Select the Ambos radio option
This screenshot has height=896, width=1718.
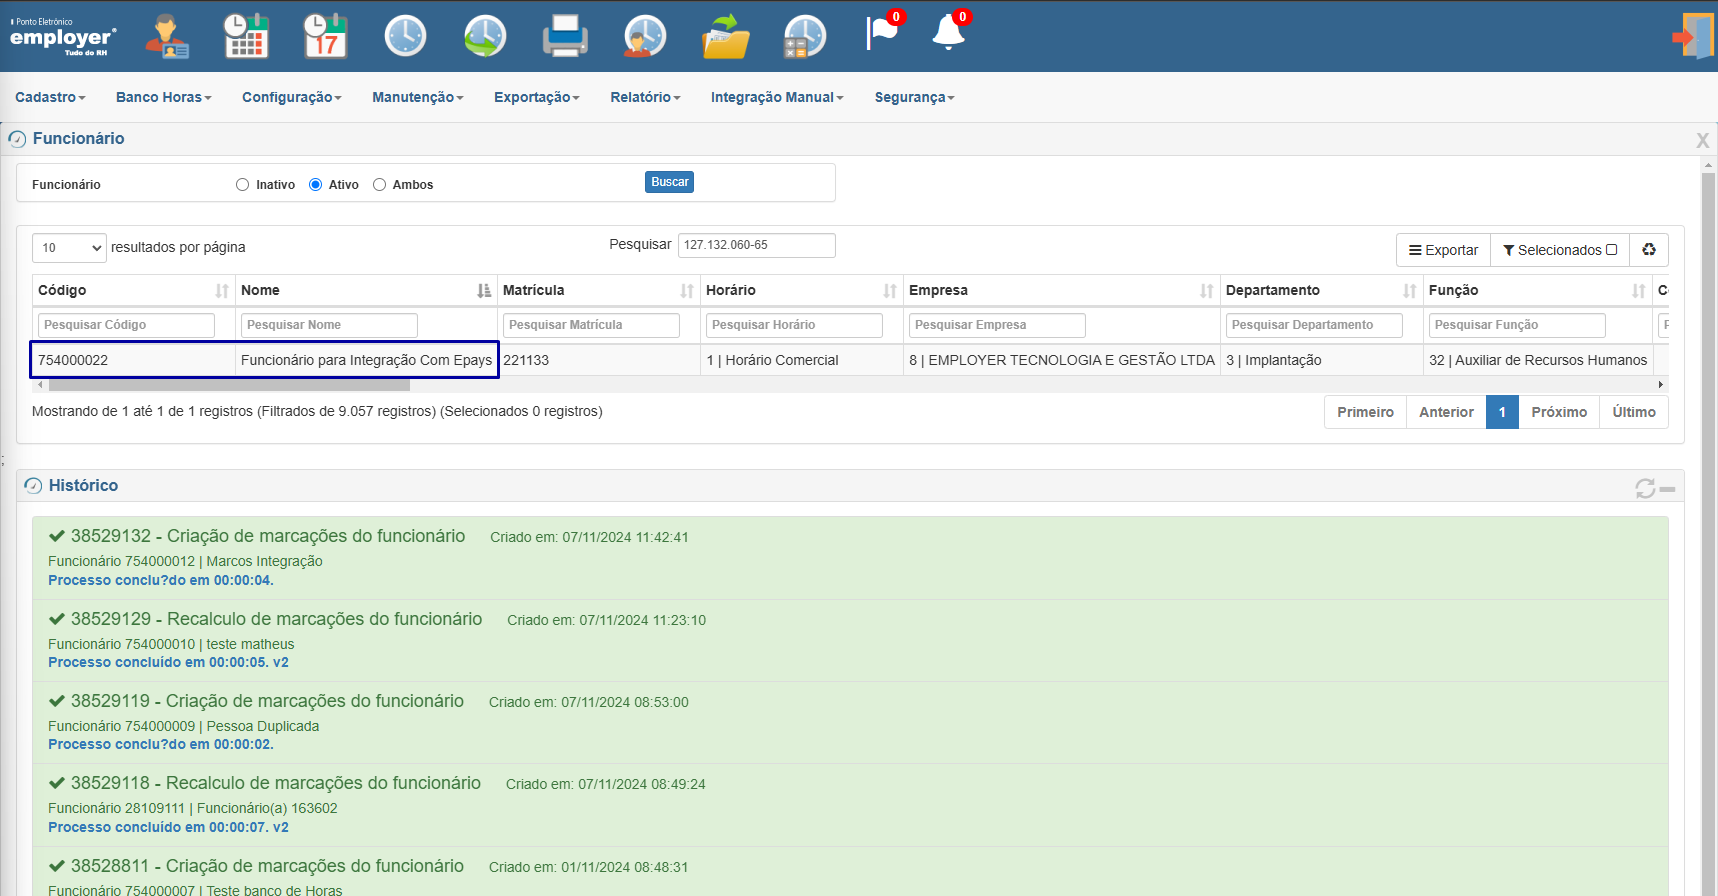pos(379,185)
